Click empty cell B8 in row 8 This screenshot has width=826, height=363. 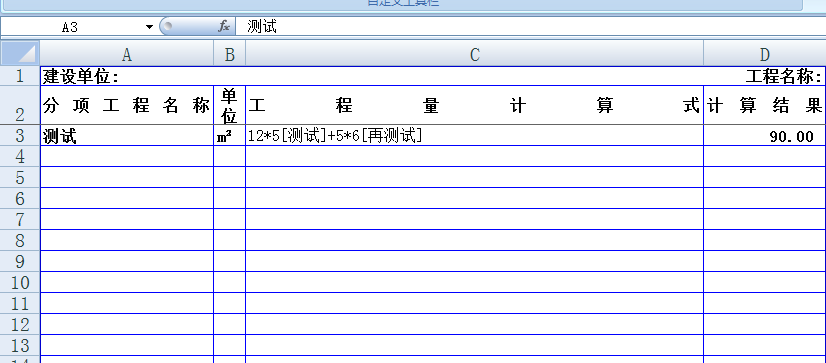click(230, 241)
